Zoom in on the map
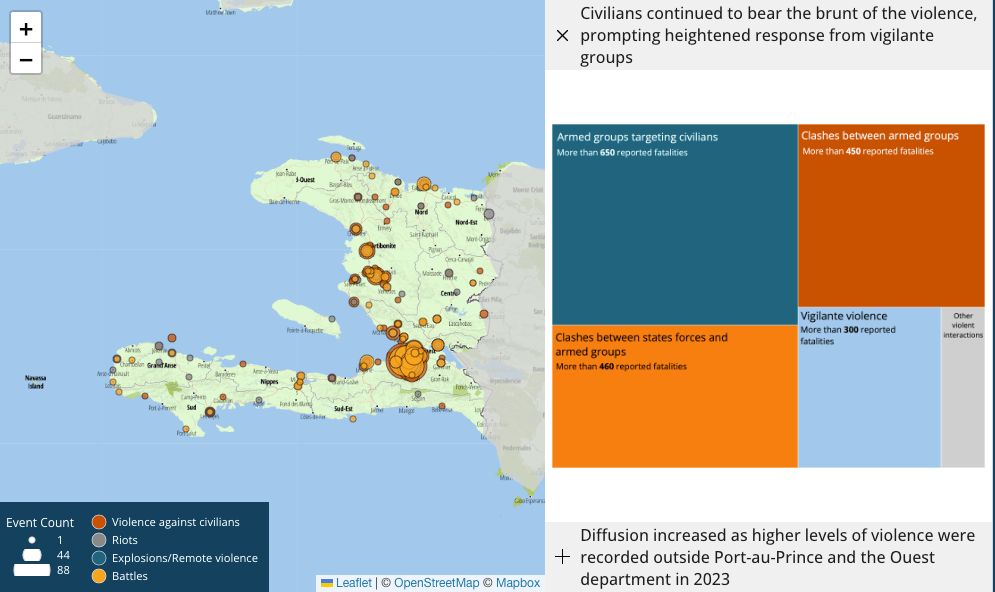 click(26, 29)
